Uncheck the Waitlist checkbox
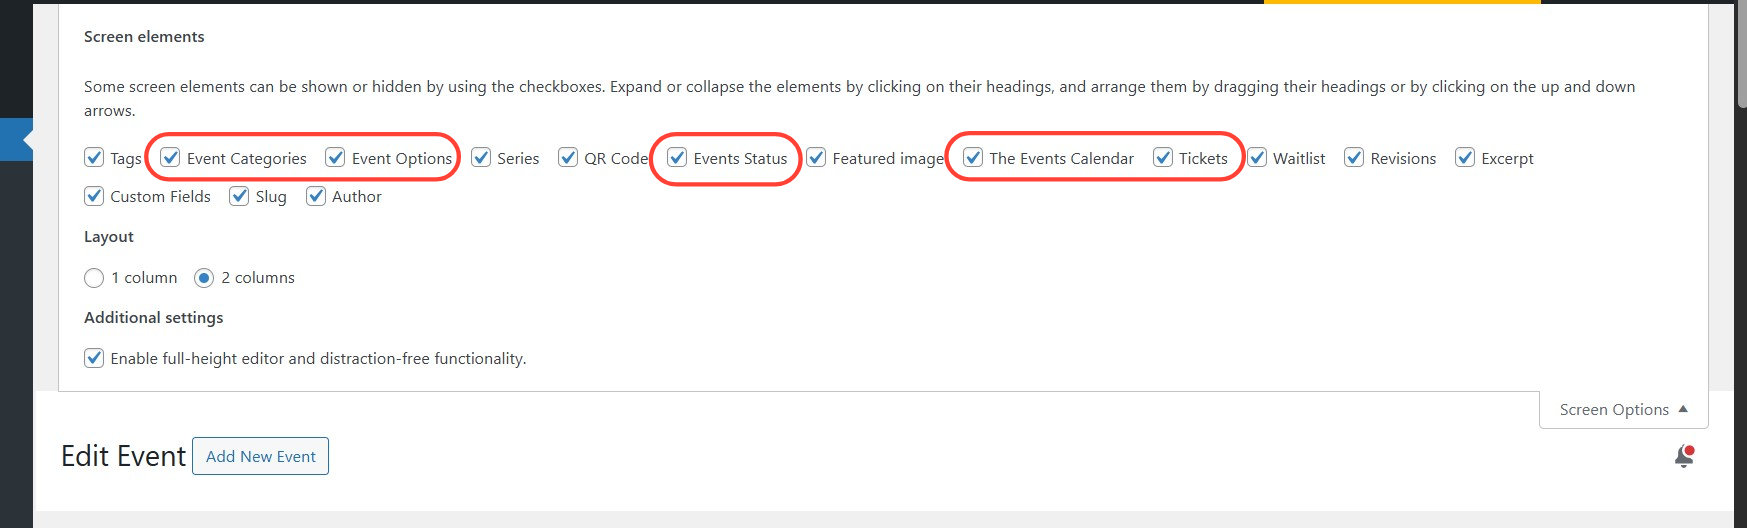This screenshot has width=1747, height=528. coord(1257,158)
